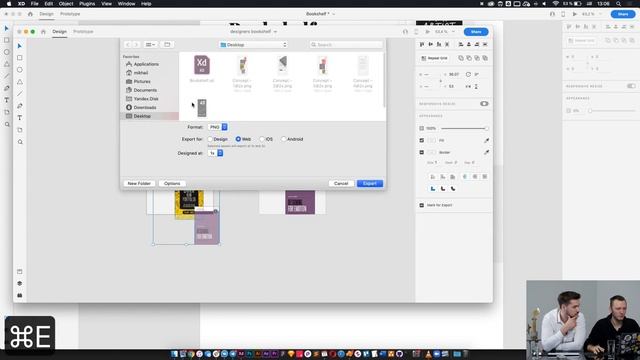
Task: Select Design export radio button
Action: [x=210, y=139]
